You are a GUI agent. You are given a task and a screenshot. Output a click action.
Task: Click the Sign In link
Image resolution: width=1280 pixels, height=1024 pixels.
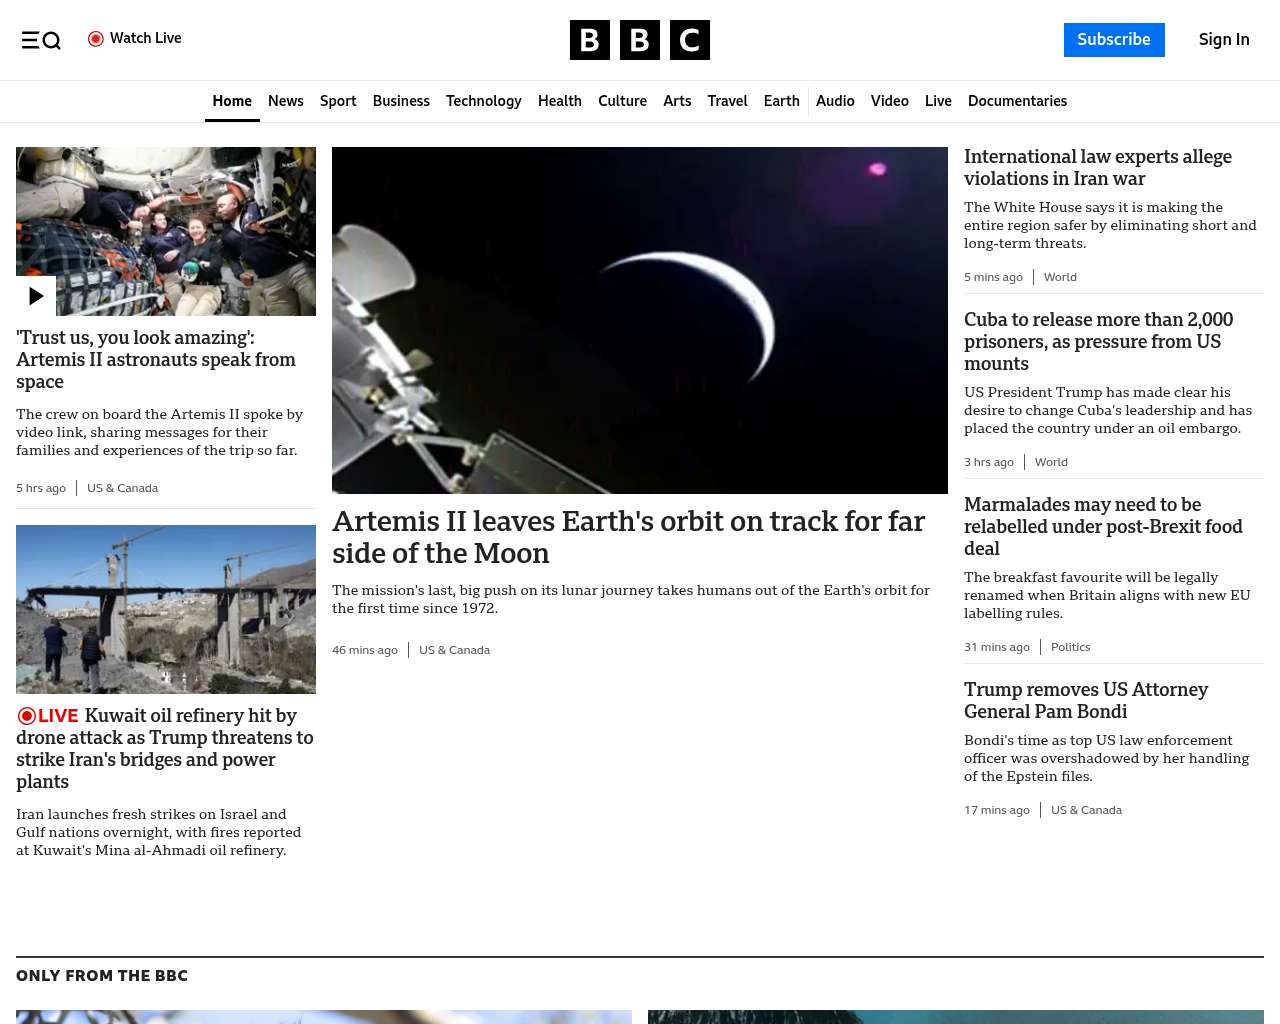pyautogui.click(x=1223, y=40)
